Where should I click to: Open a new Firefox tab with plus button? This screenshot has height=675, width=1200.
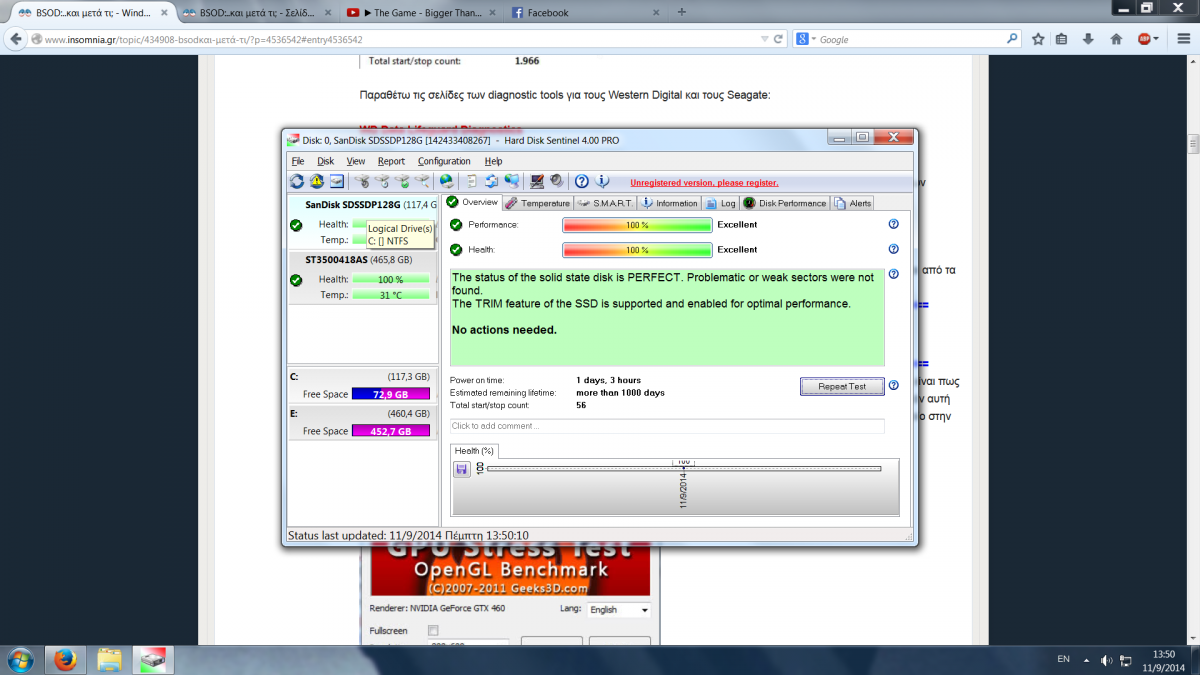tap(681, 13)
